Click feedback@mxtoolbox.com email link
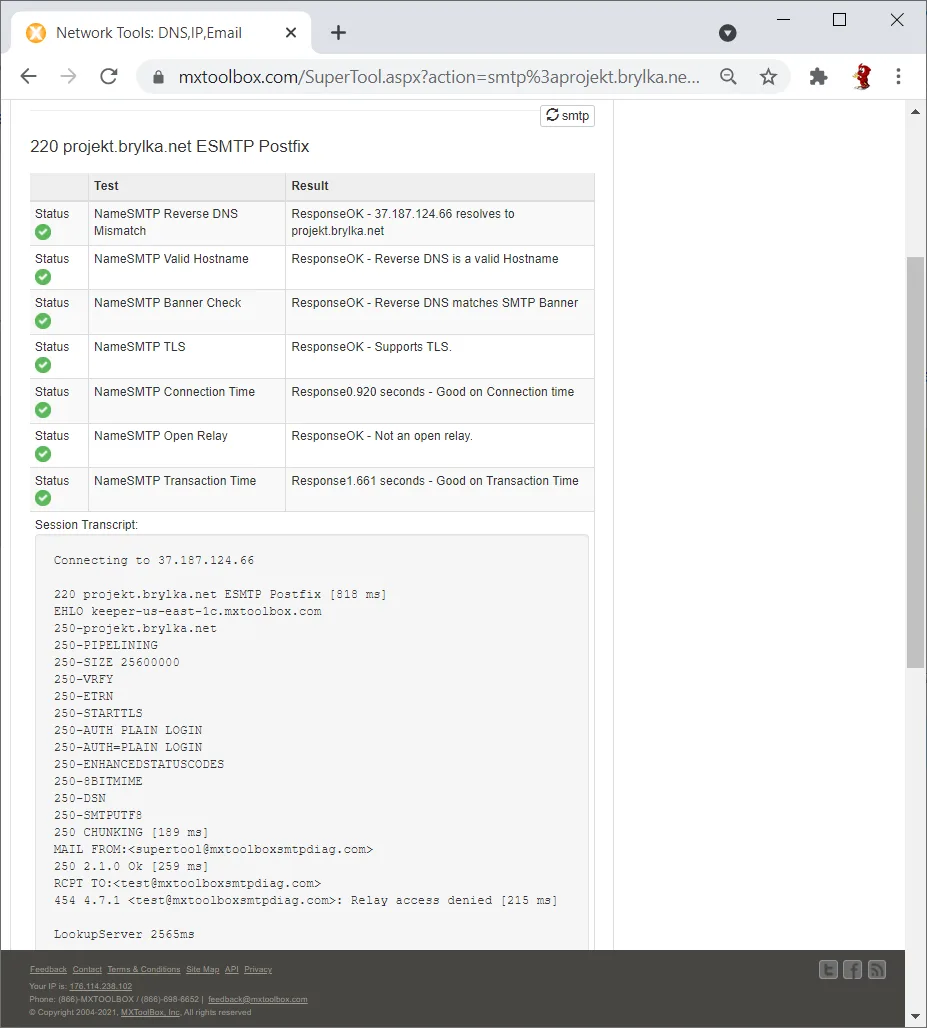Image resolution: width=927 pixels, height=1028 pixels. tap(258, 999)
